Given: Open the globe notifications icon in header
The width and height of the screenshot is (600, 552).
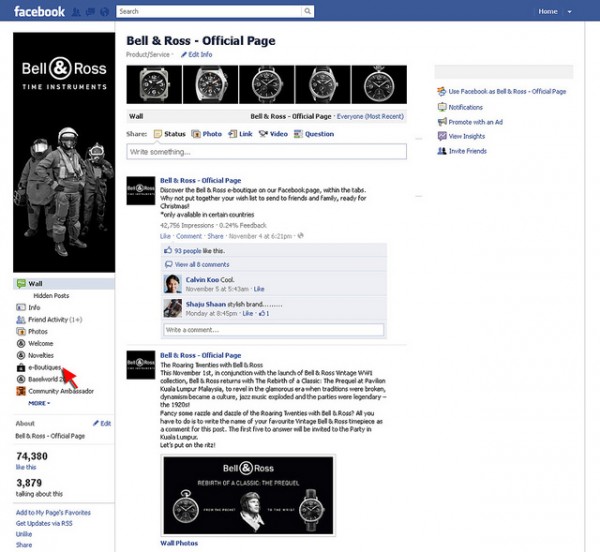Looking at the screenshot, I should [x=104, y=12].
